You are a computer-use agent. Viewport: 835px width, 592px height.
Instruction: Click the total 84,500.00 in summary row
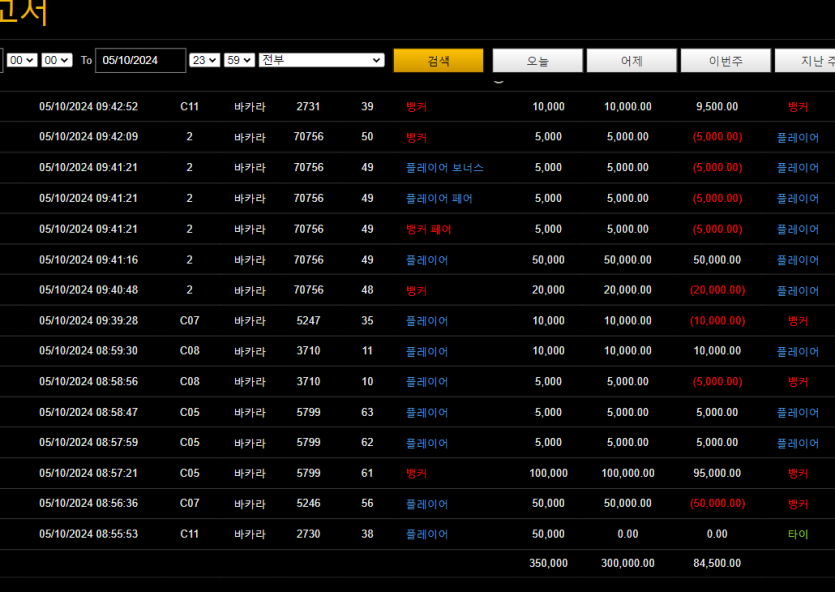(717, 563)
